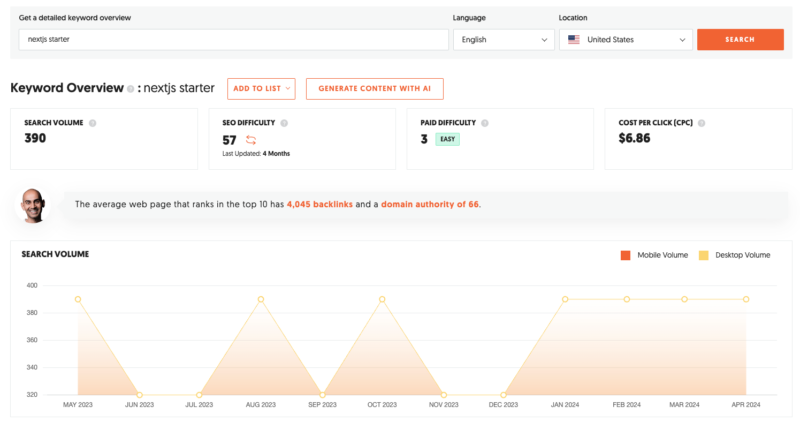Viewport: 800px width, 422px height.
Task: Click the SEP 2023 data point on chart
Action: coord(322,395)
